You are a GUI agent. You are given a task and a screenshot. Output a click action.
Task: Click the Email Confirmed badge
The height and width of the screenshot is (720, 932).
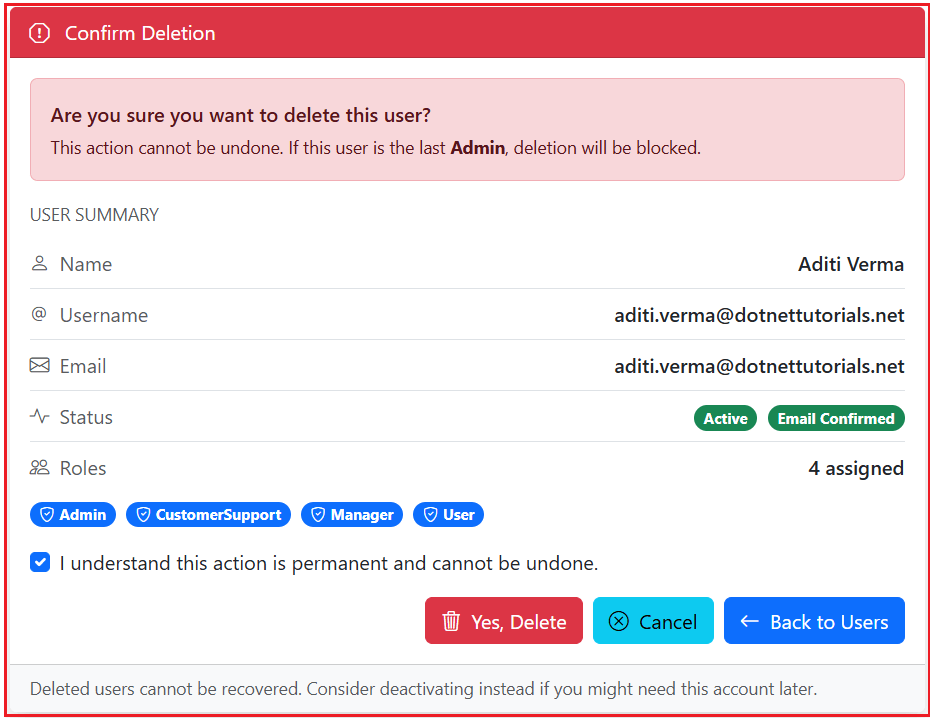(836, 418)
